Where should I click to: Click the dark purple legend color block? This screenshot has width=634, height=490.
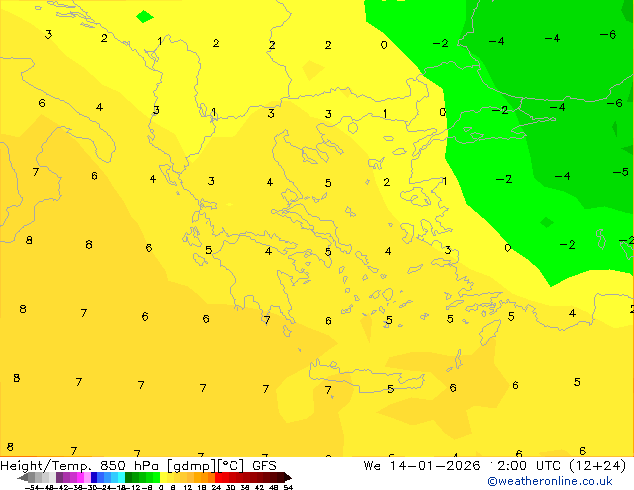pos(59,477)
